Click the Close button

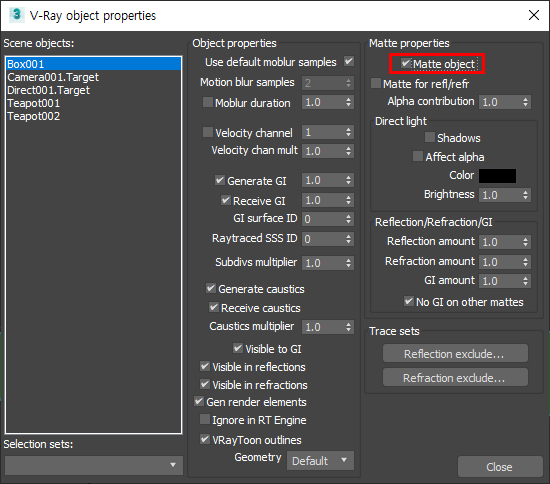coord(500,467)
